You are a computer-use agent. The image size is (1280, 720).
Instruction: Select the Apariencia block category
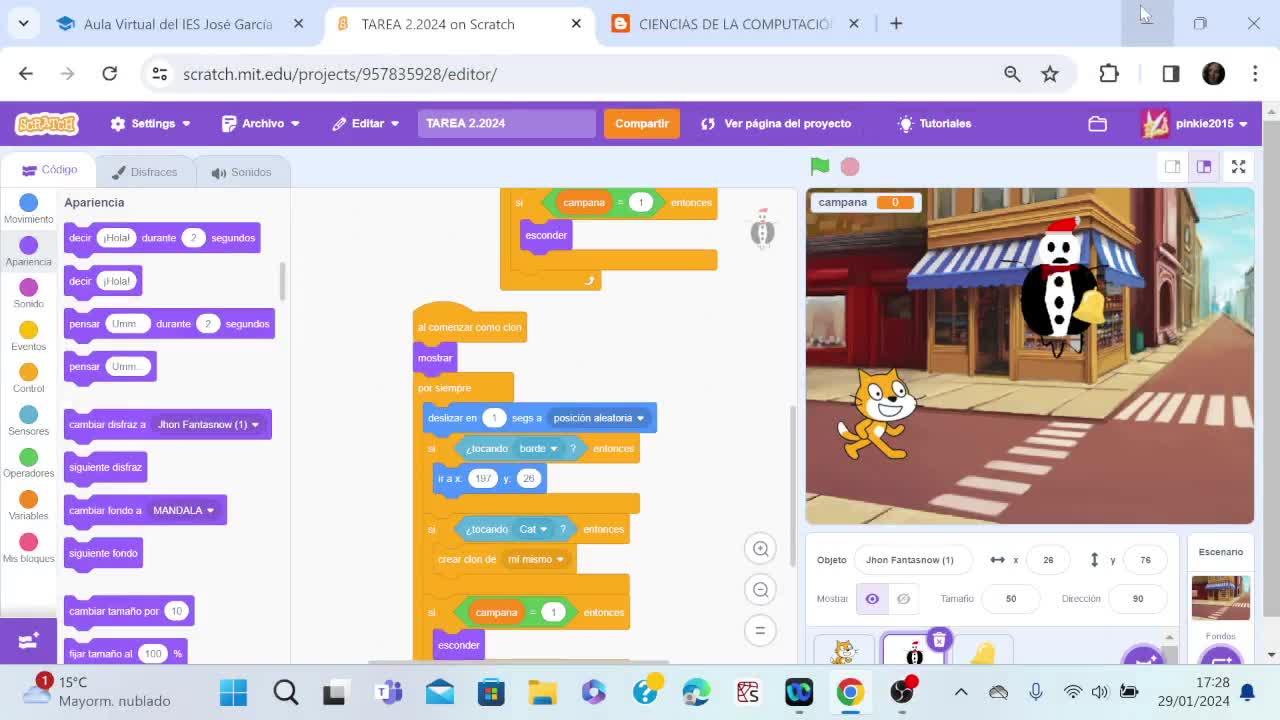pos(28,251)
